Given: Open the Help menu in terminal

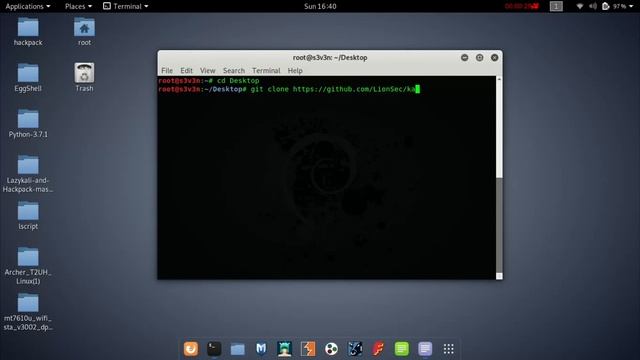Looking at the screenshot, I should (x=295, y=71).
